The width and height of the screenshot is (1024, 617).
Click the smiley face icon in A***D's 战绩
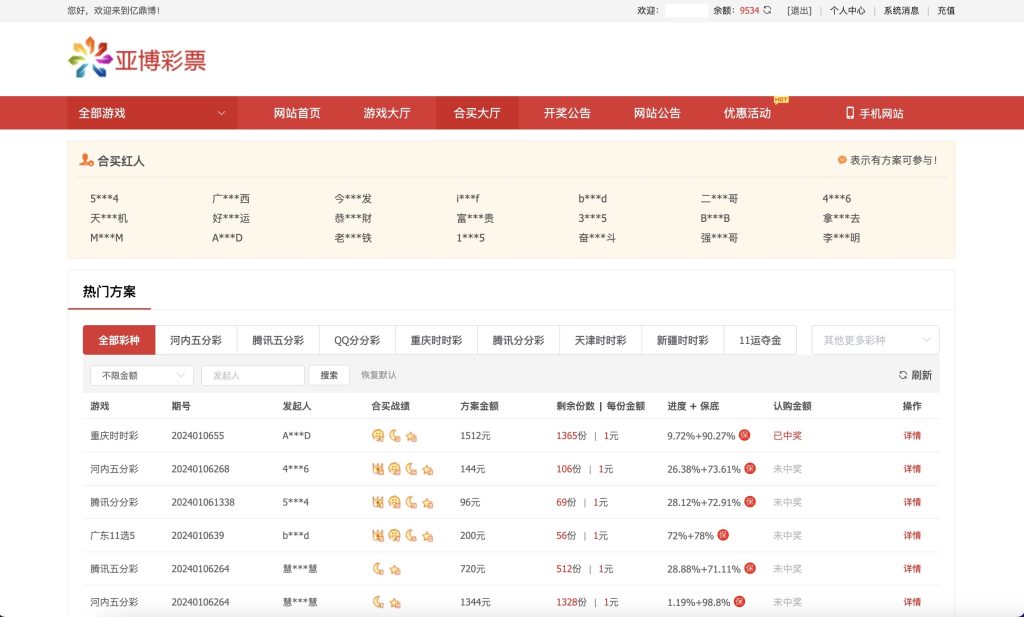coord(379,434)
